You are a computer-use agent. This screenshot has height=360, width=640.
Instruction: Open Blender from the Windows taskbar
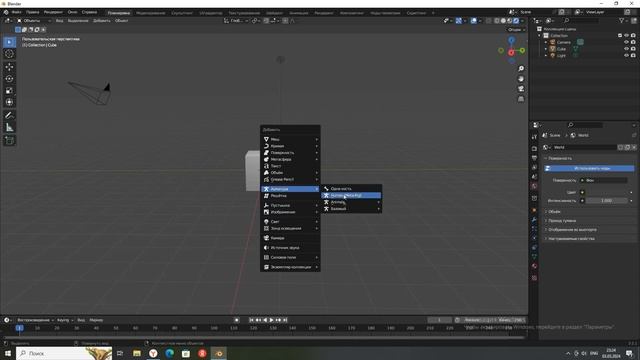pos(219,353)
